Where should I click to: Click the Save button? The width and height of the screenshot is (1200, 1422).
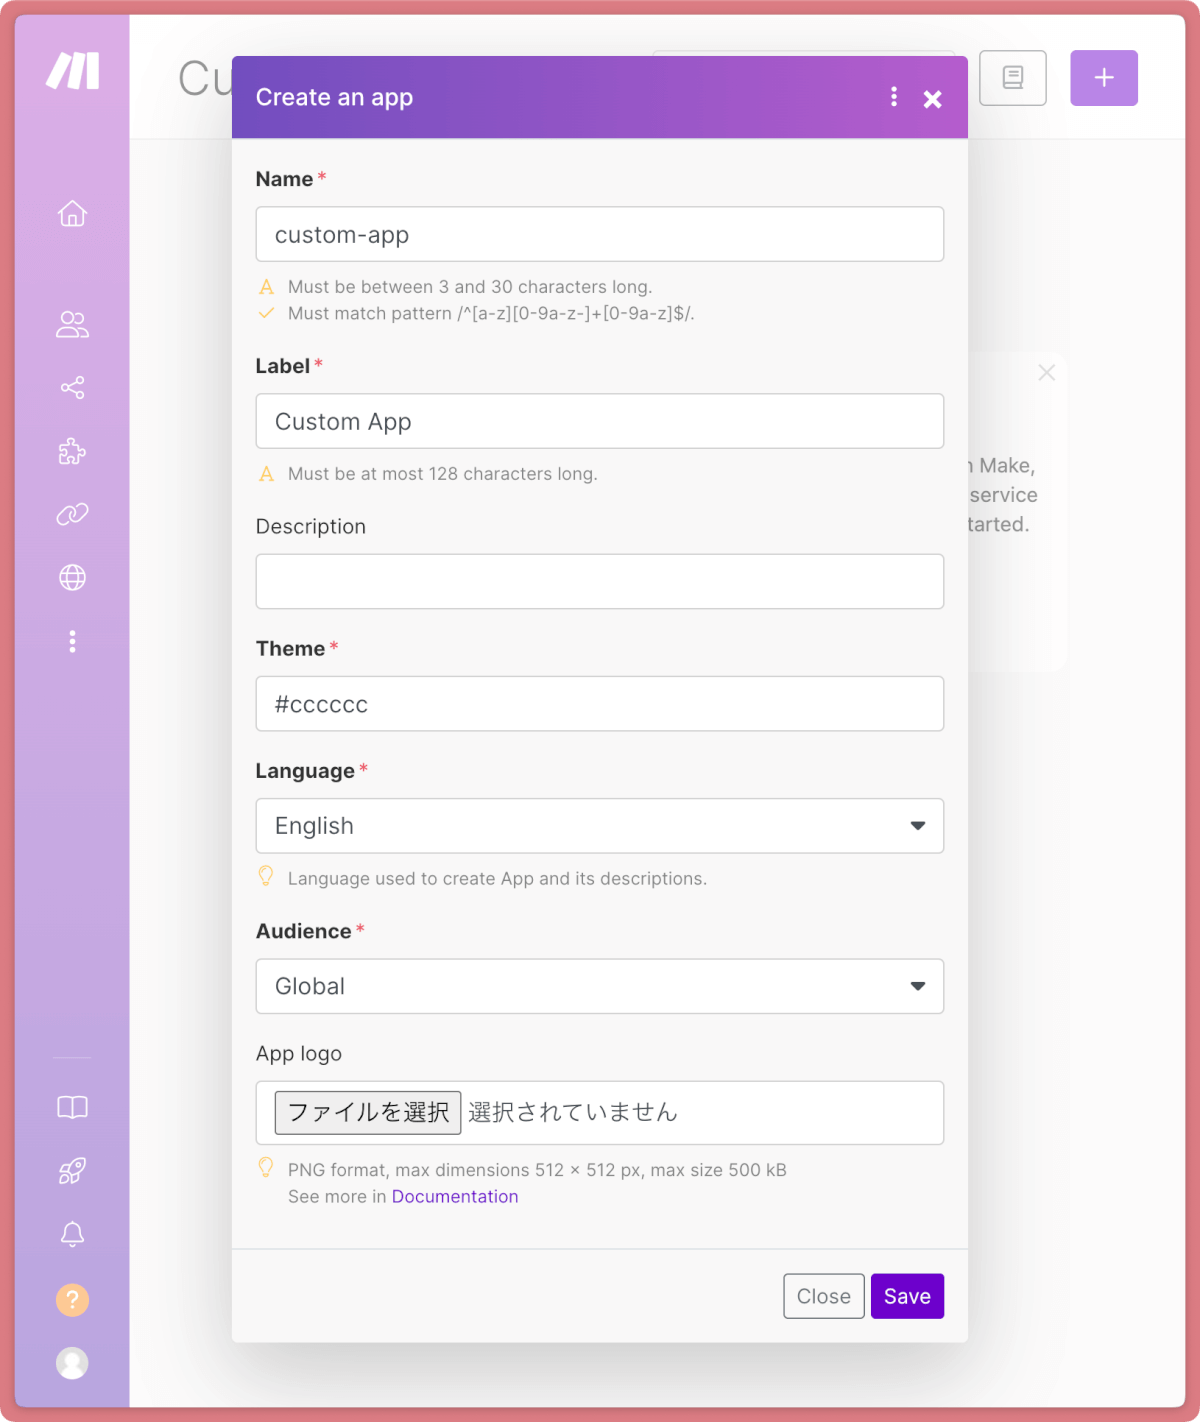coord(907,1296)
